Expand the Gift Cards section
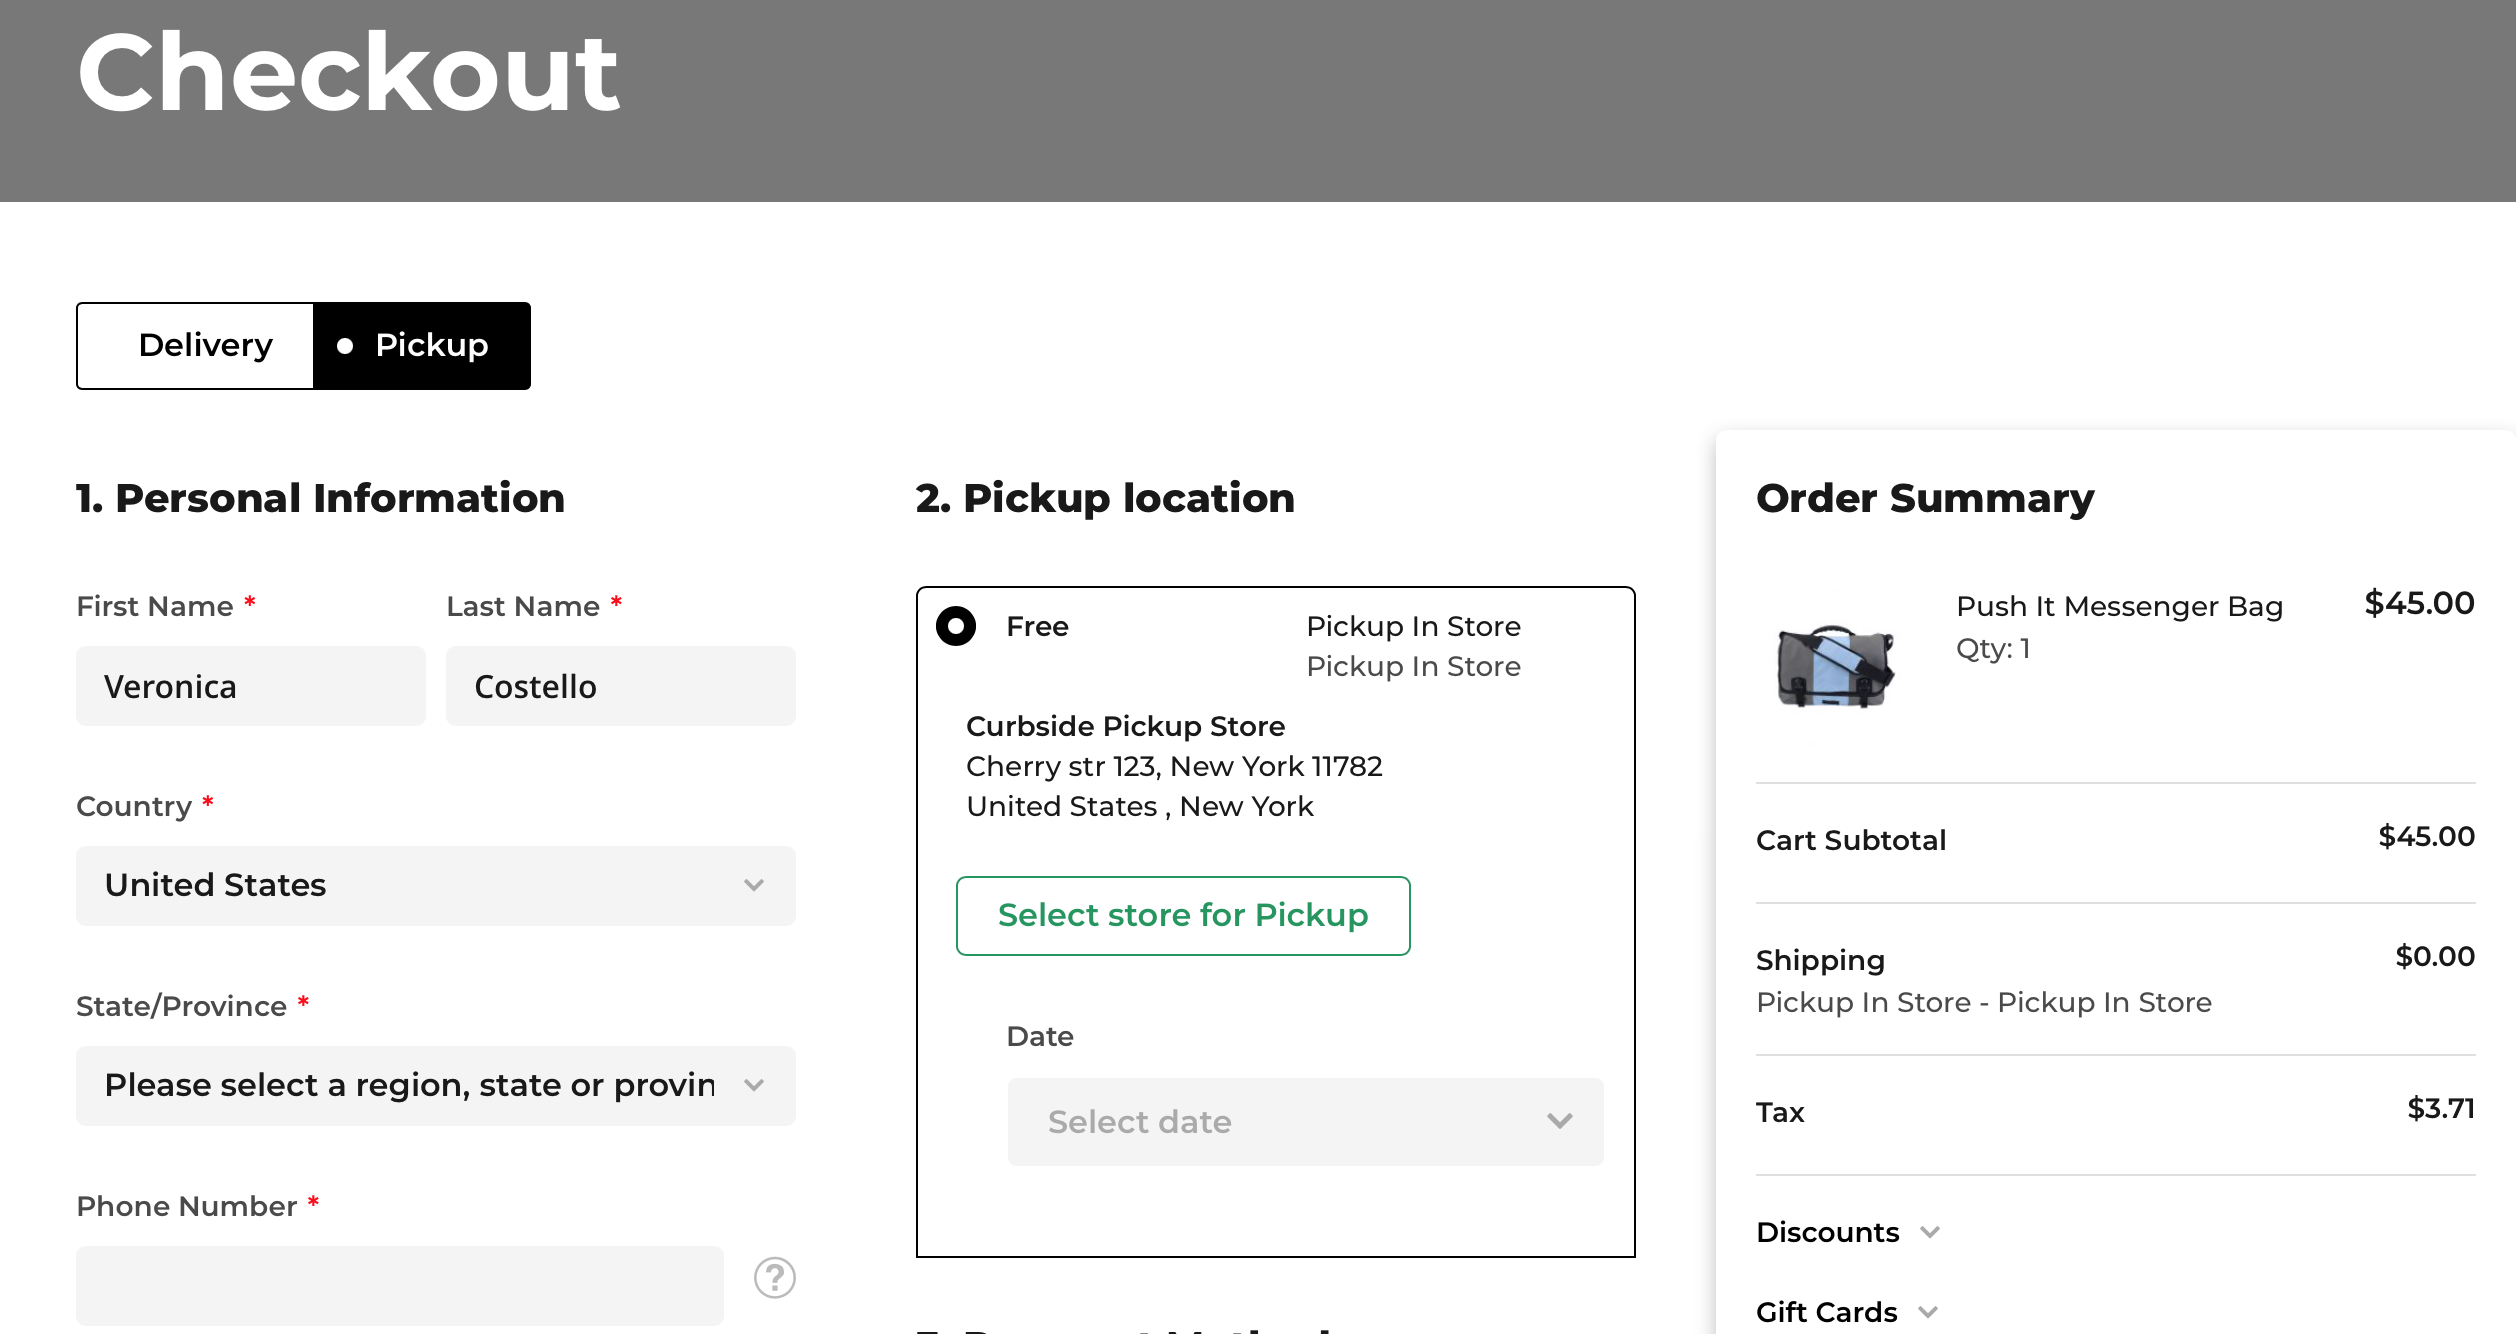 [1847, 1312]
